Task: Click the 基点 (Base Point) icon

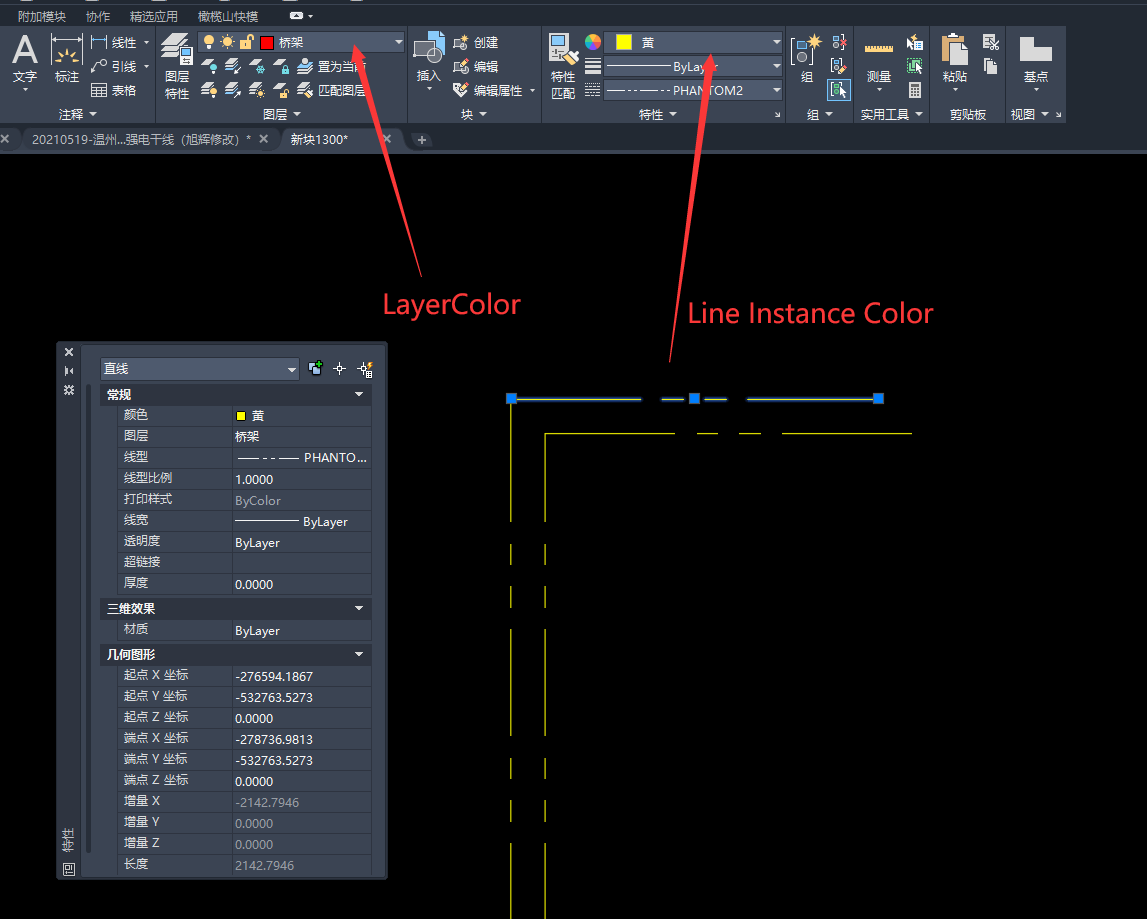Action: point(1035,55)
